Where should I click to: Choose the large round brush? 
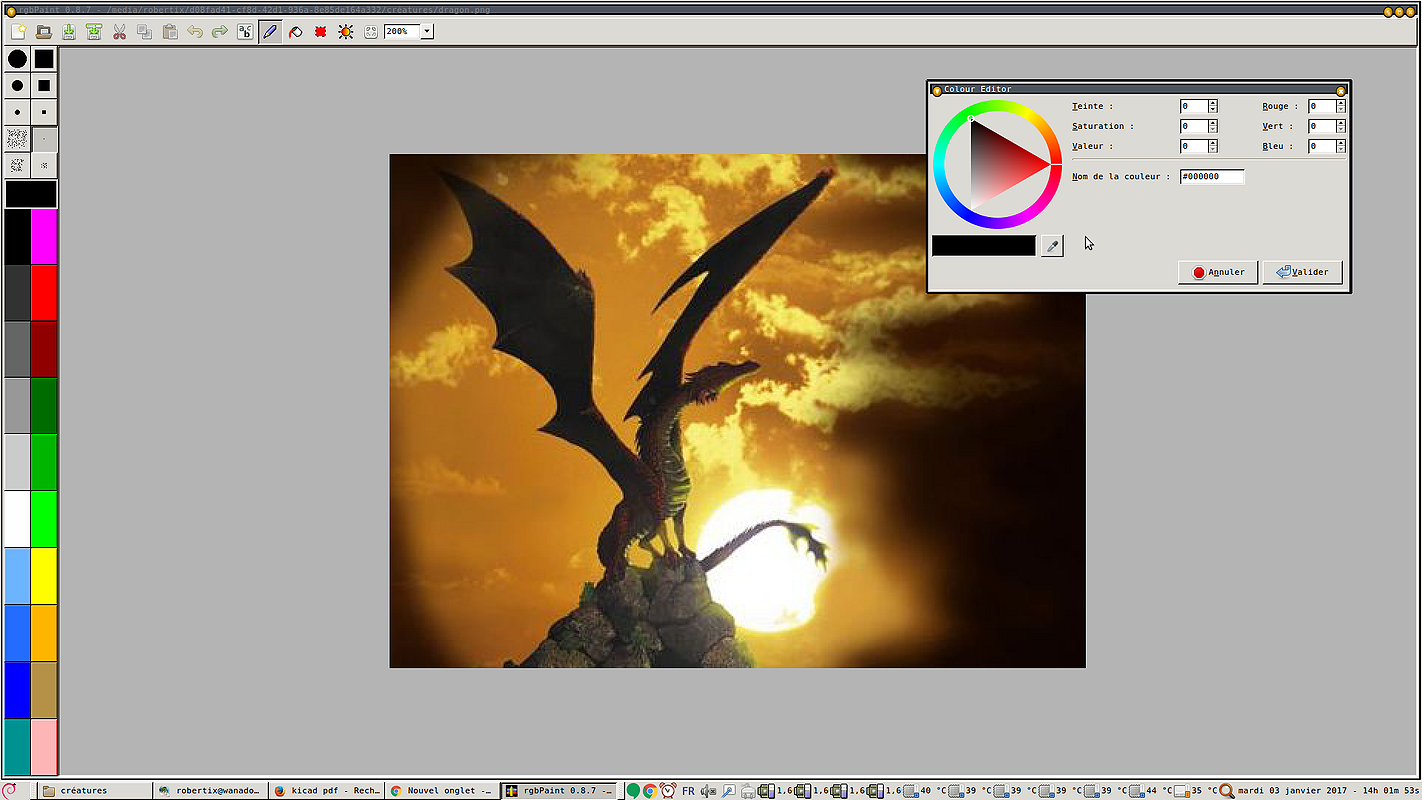(x=17, y=59)
